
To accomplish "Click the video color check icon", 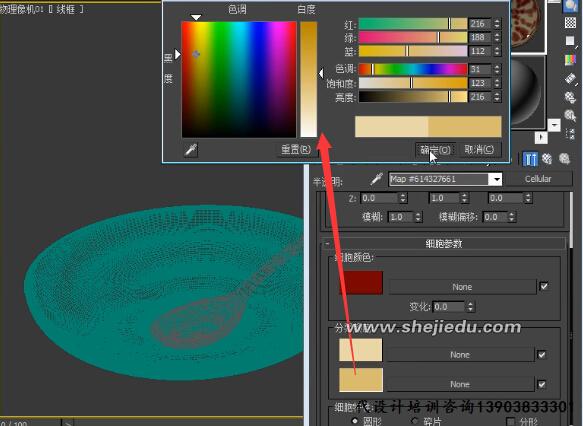I will (570, 59).
